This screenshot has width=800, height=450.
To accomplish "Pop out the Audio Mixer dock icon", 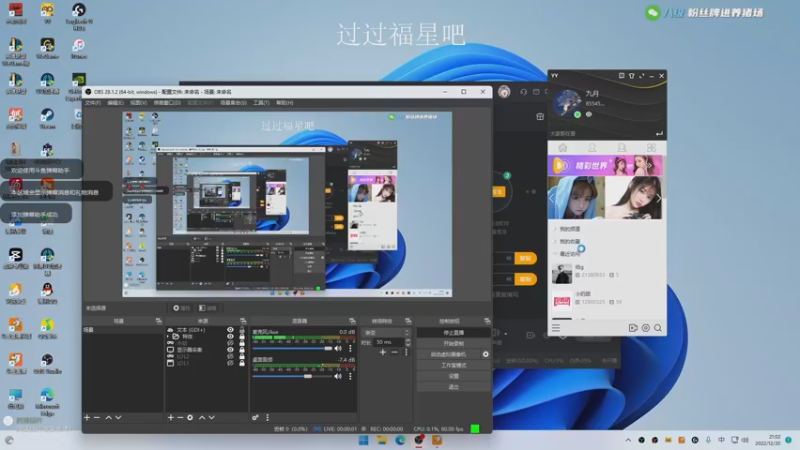I will [x=352, y=321].
